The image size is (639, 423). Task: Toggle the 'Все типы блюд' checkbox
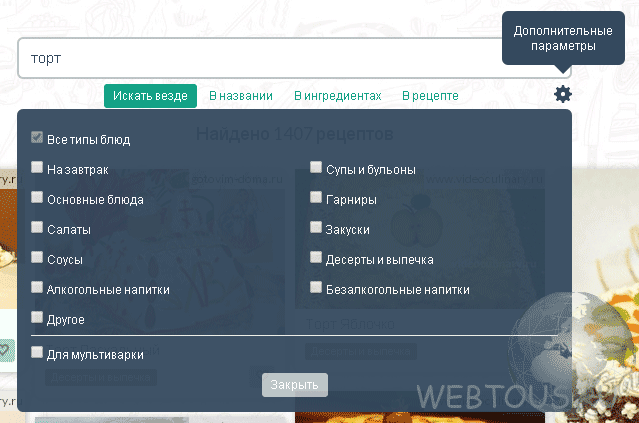pyautogui.click(x=37, y=137)
